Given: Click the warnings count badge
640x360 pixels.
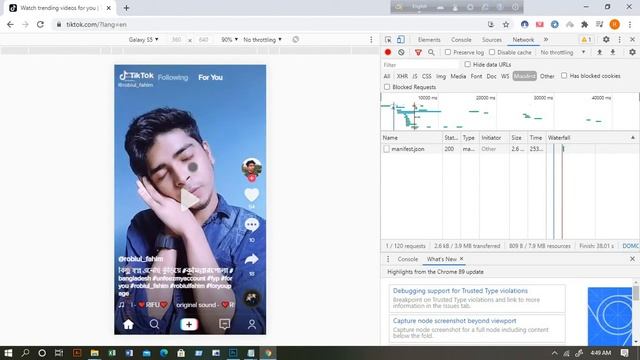Looking at the screenshot, I should pos(586,40).
